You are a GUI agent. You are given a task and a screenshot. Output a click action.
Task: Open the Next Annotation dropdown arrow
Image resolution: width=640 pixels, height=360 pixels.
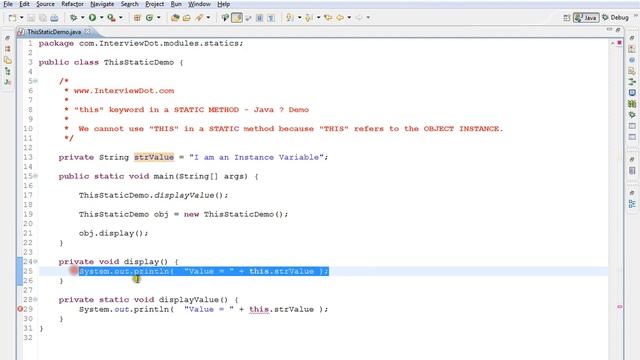pyautogui.click(x=299, y=18)
